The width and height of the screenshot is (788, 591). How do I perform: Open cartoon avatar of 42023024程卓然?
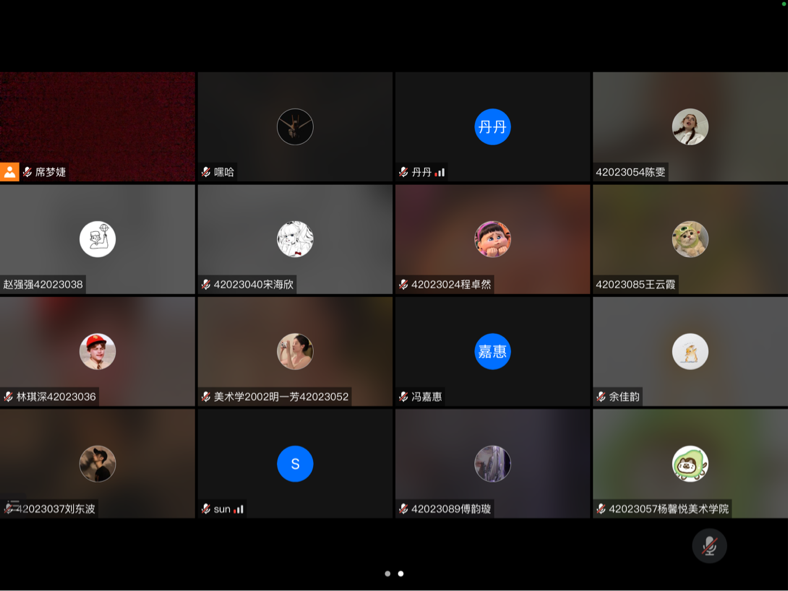(x=492, y=239)
